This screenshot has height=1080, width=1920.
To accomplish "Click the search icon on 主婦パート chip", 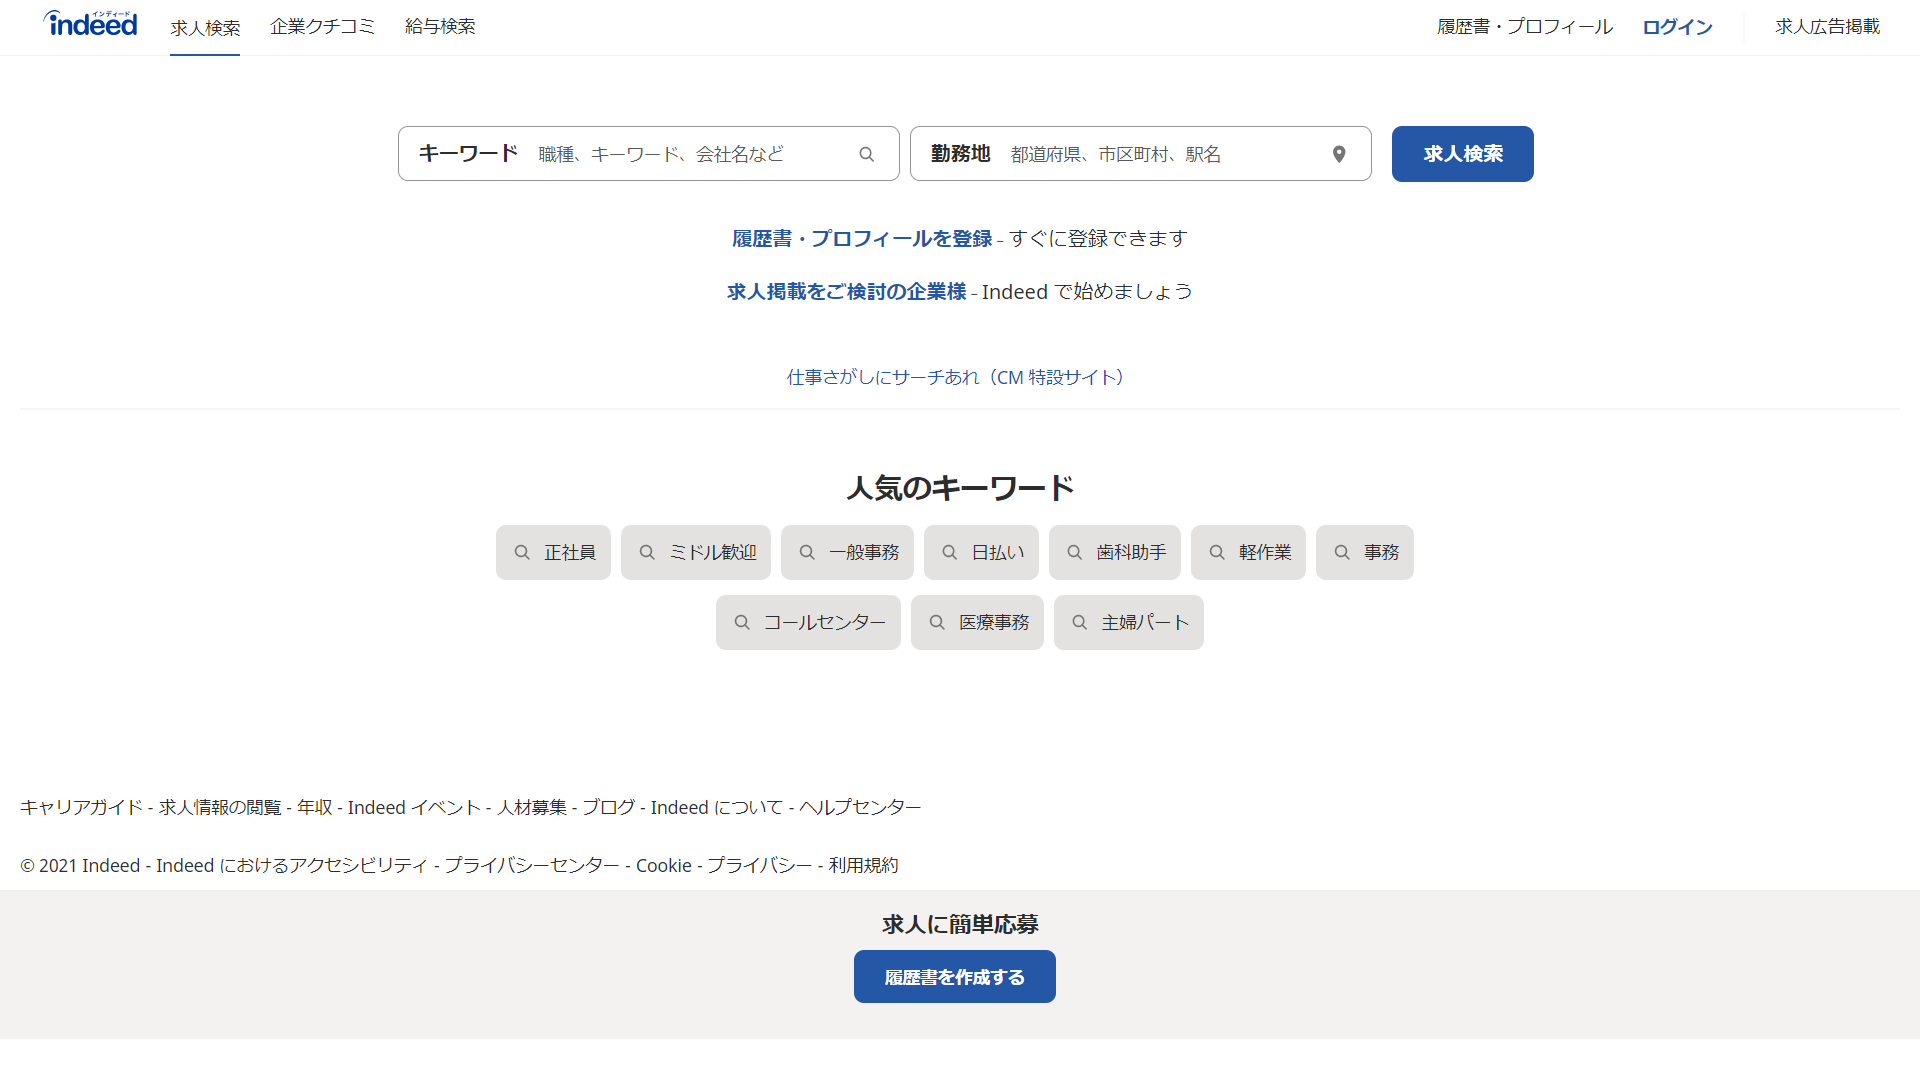I will (1080, 622).
